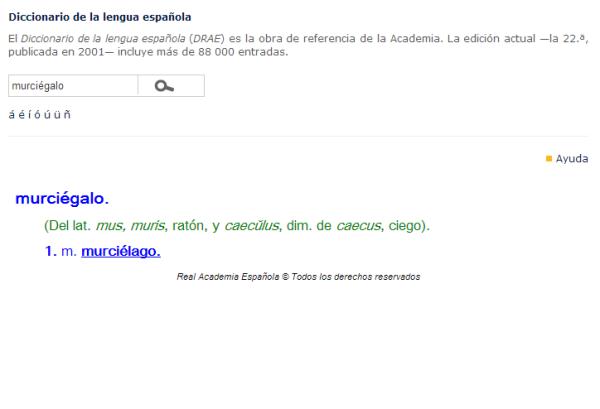Click the orange square beside Ayuda
The image size is (600, 409).
[x=549, y=159]
